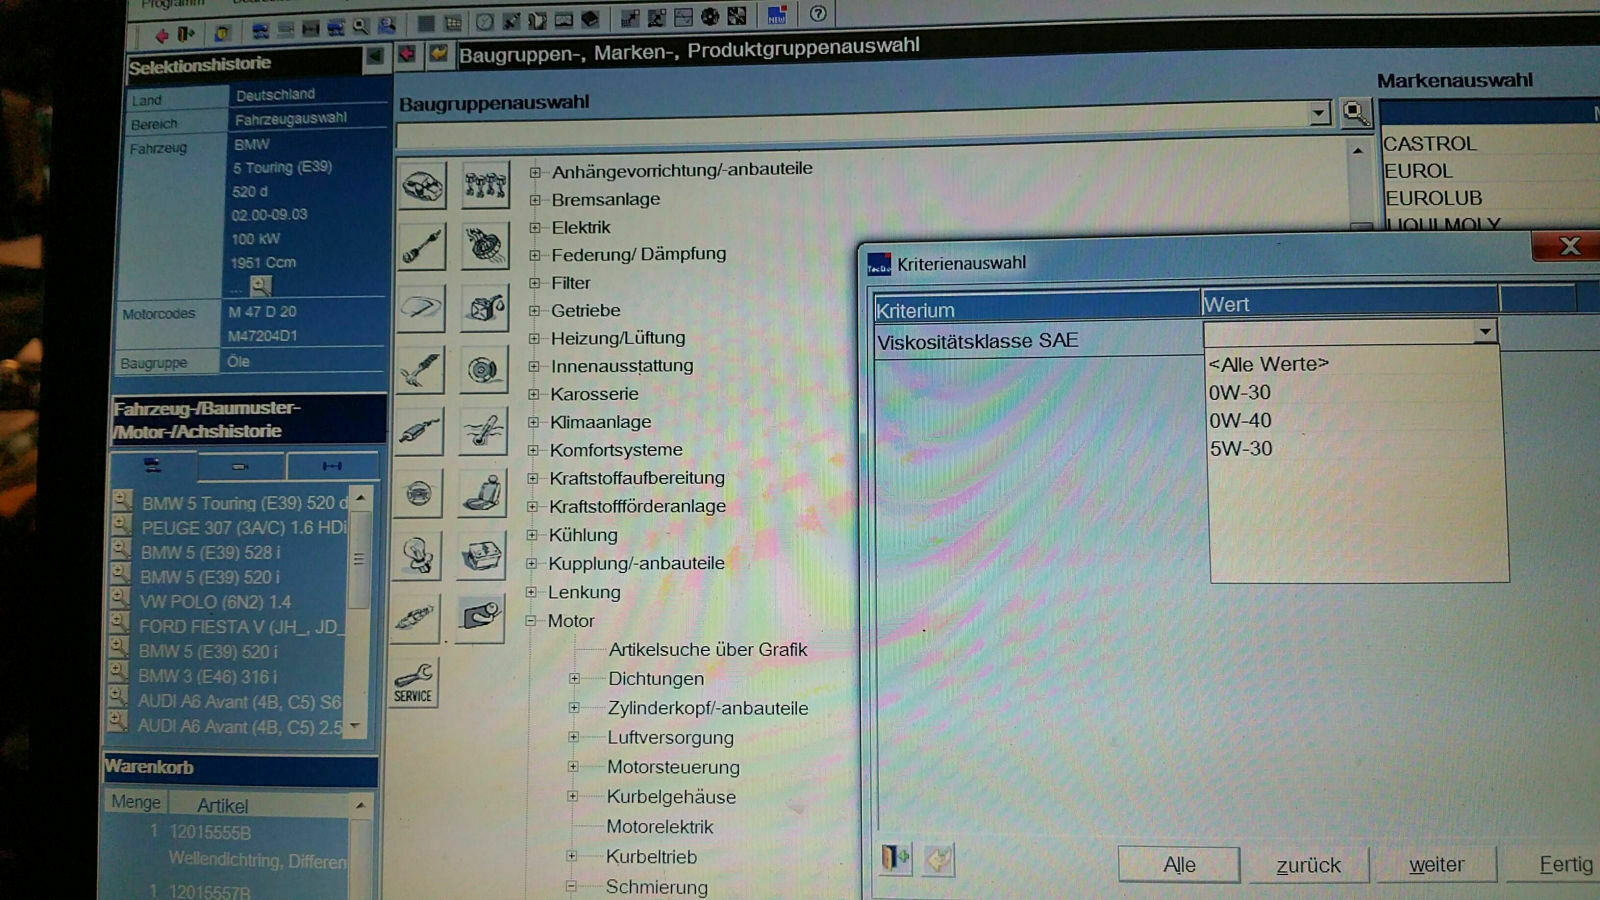Viewport: 1600px width, 900px height.
Task: Collapse the Motor tree node
Action: [531, 621]
